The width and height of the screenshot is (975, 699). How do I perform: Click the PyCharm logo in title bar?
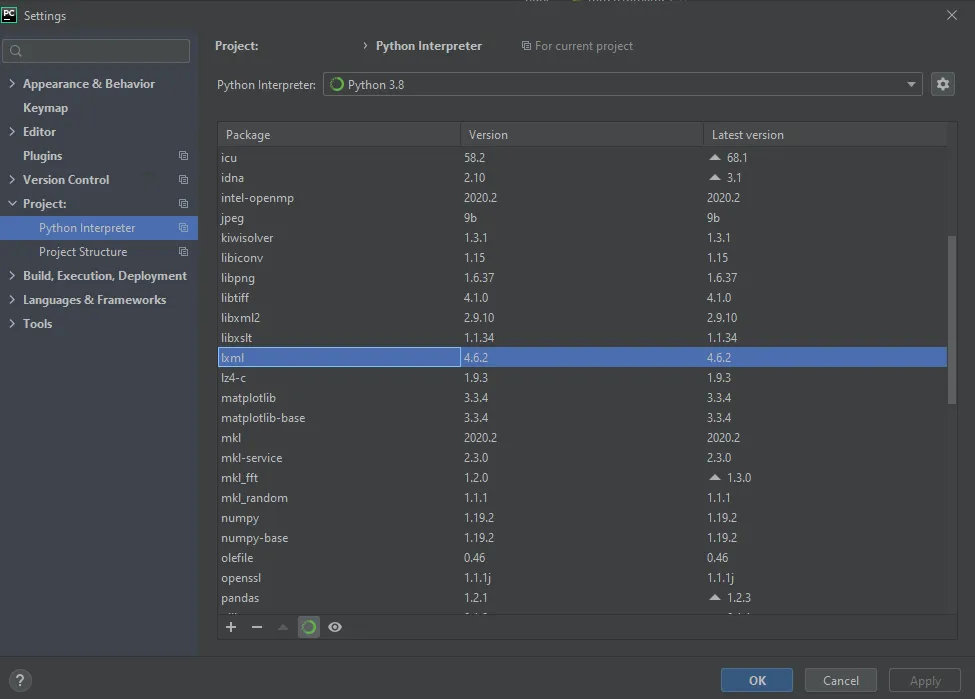tap(9, 15)
